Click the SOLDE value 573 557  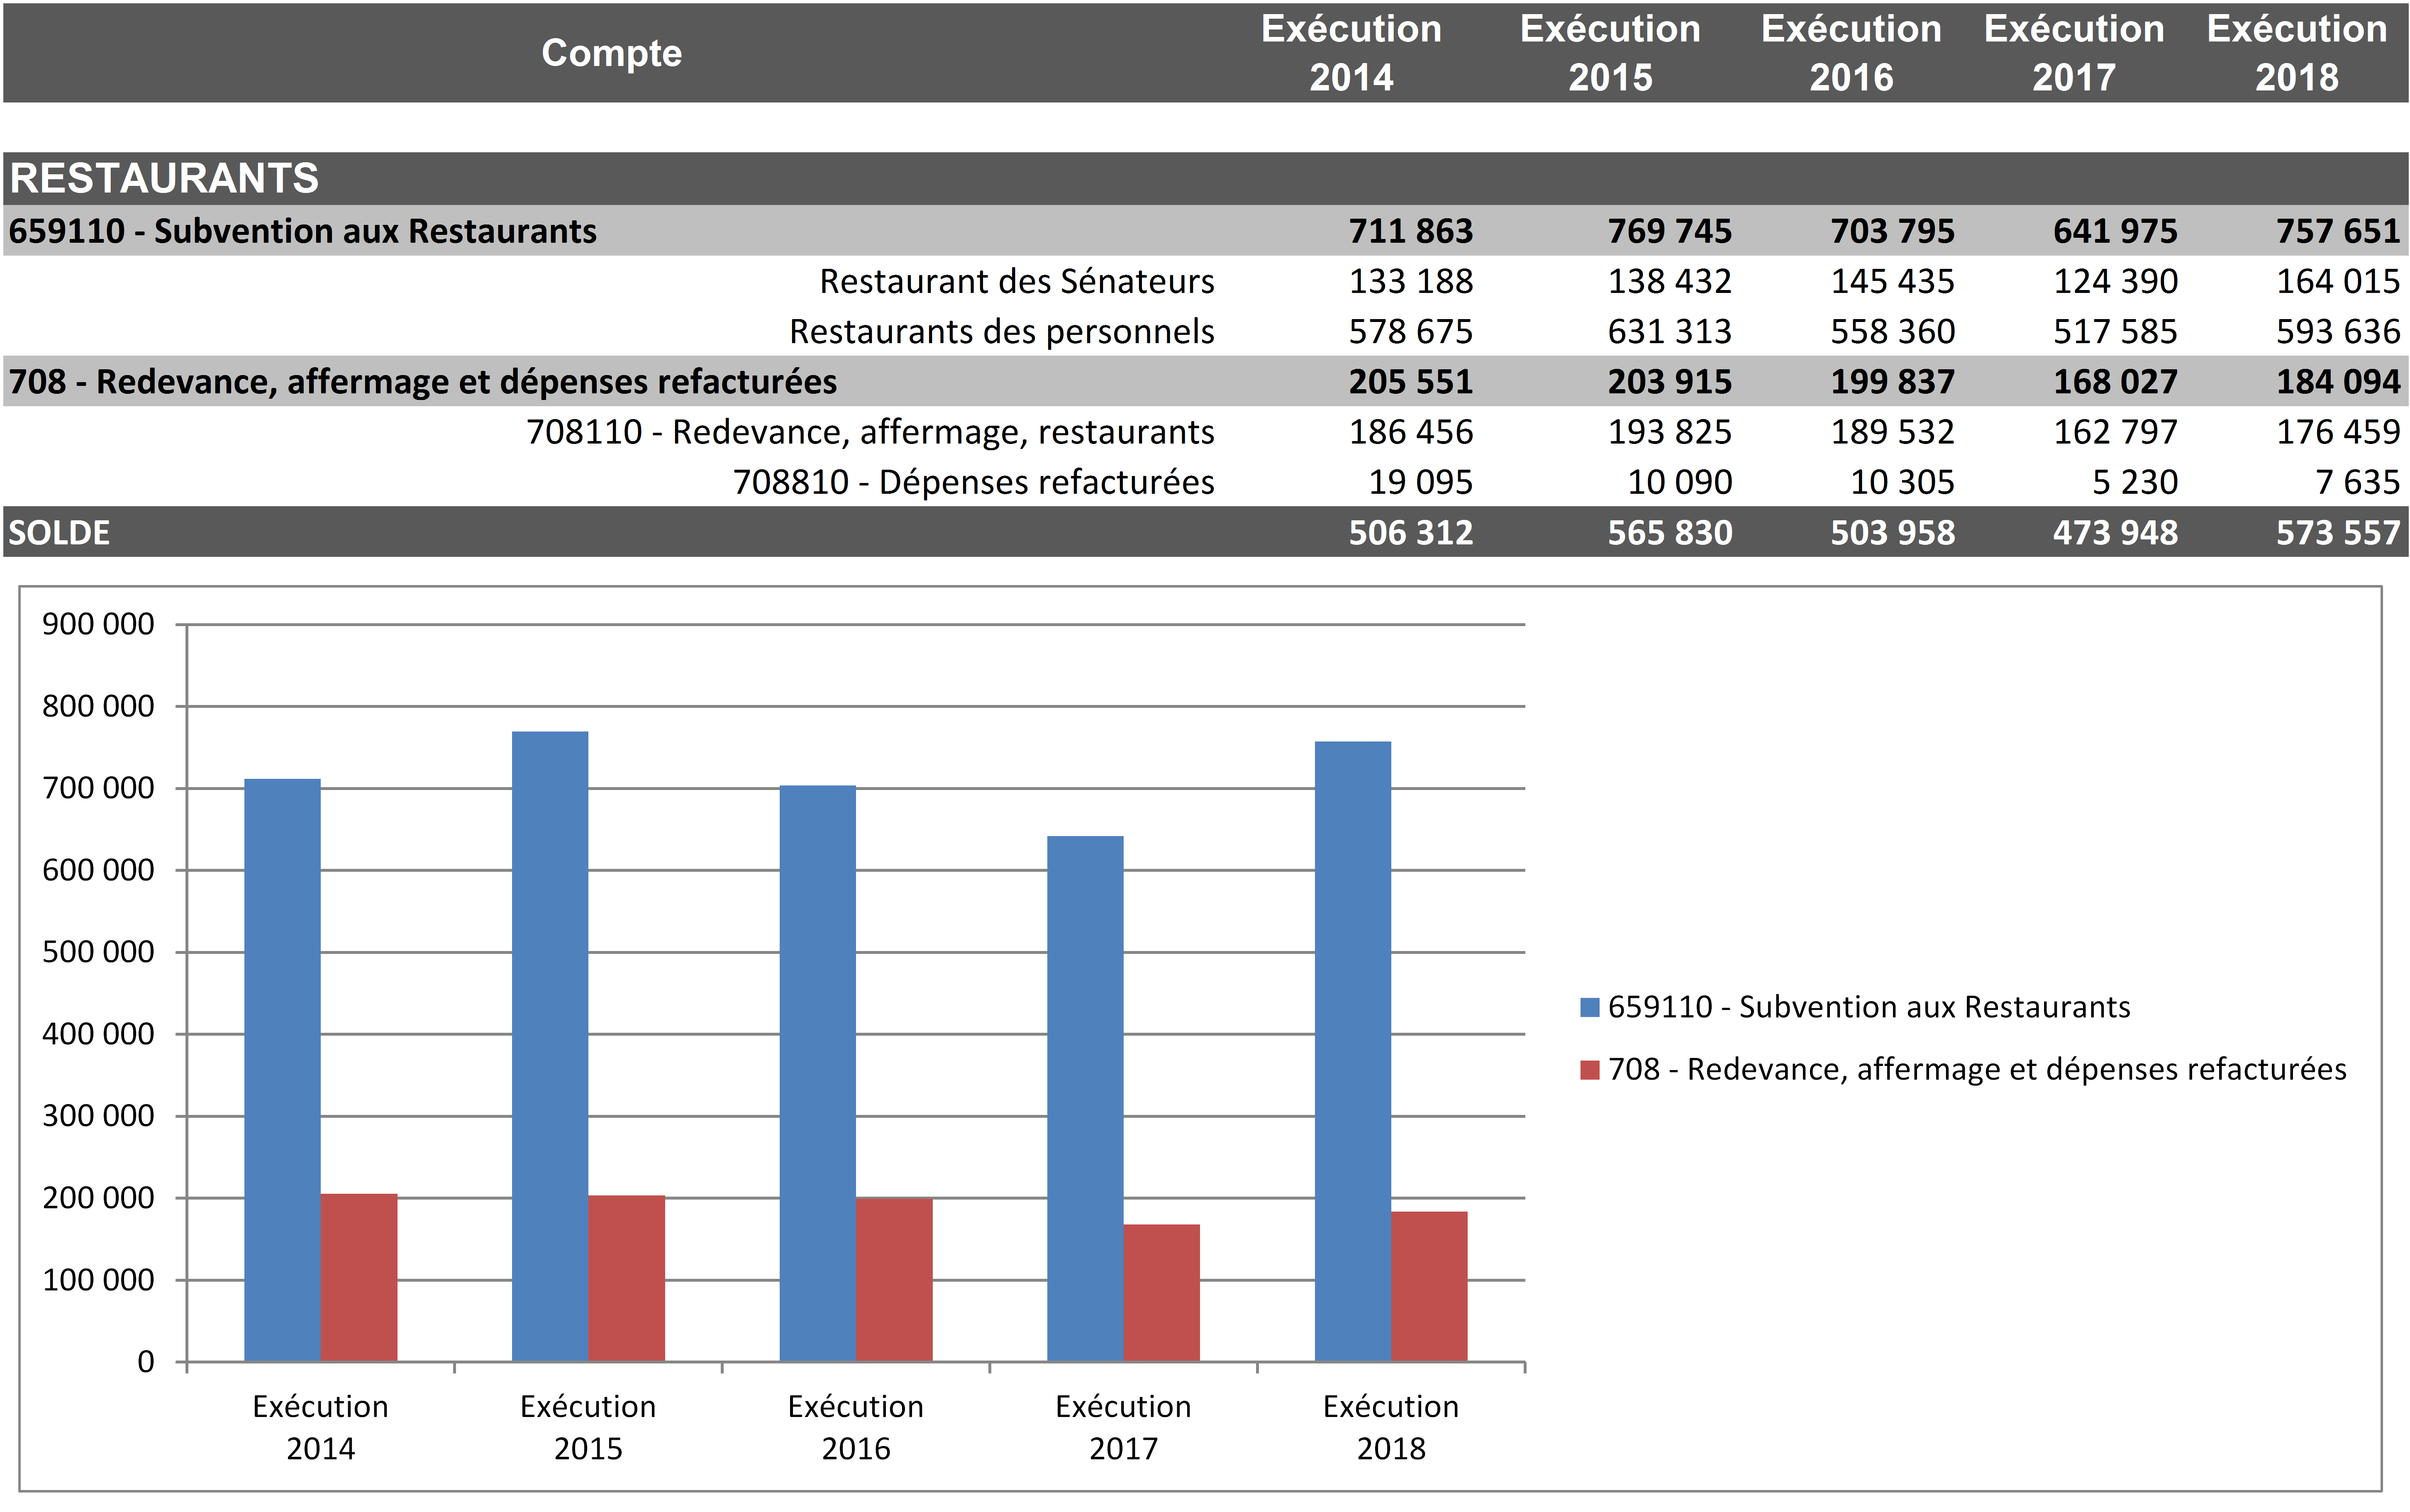point(2337,532)
